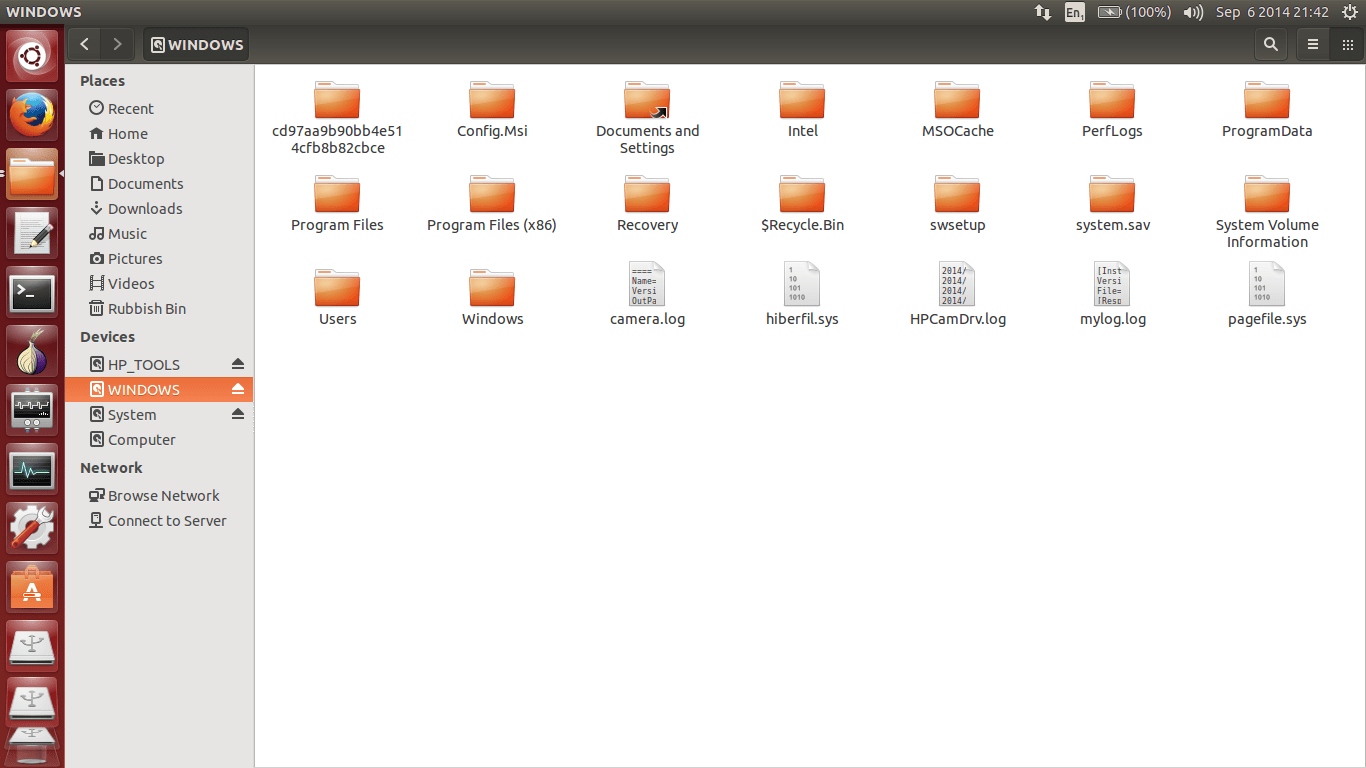Open System Monitor from the launcher

point(32,470)
